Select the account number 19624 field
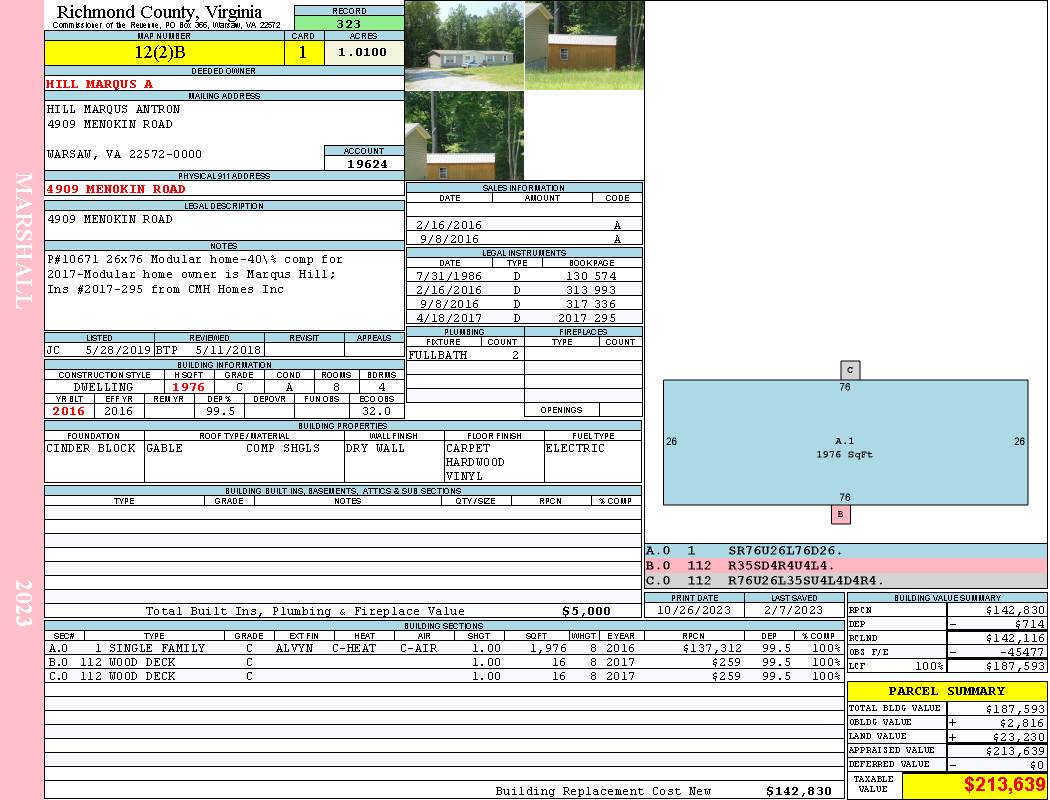1050x800 pixels. coord(364,164)
